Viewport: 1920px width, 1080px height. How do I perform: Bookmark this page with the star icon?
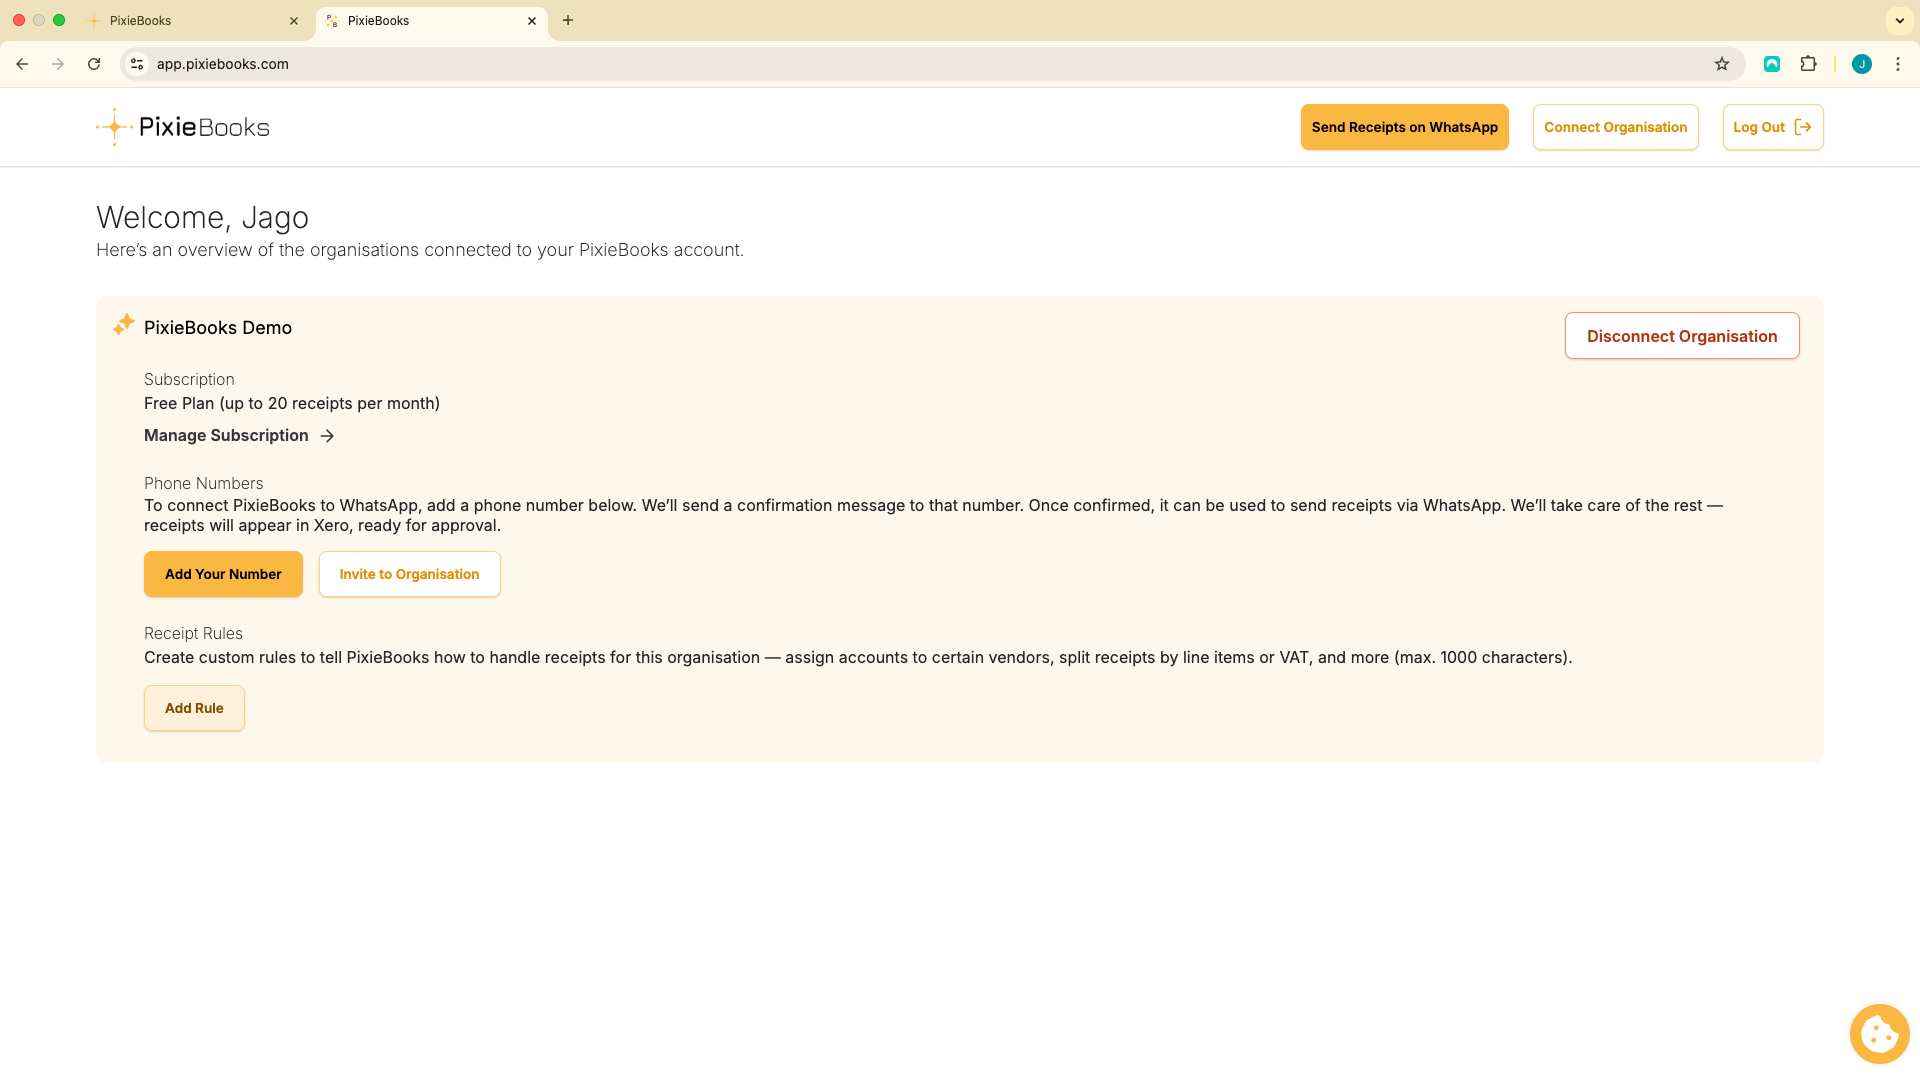pos(1722,64)
